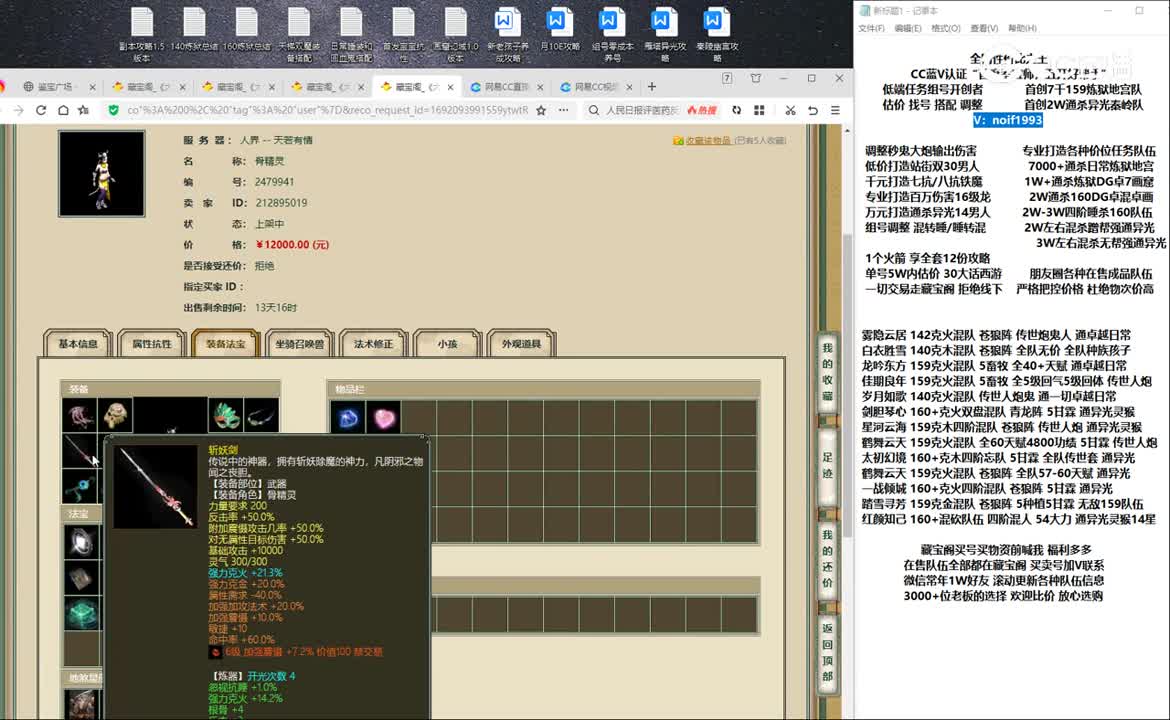Click the seller ID 212895019
The width and height of the screenshot is (1170, 720).
pyautogui.click(x=281, y=203)
